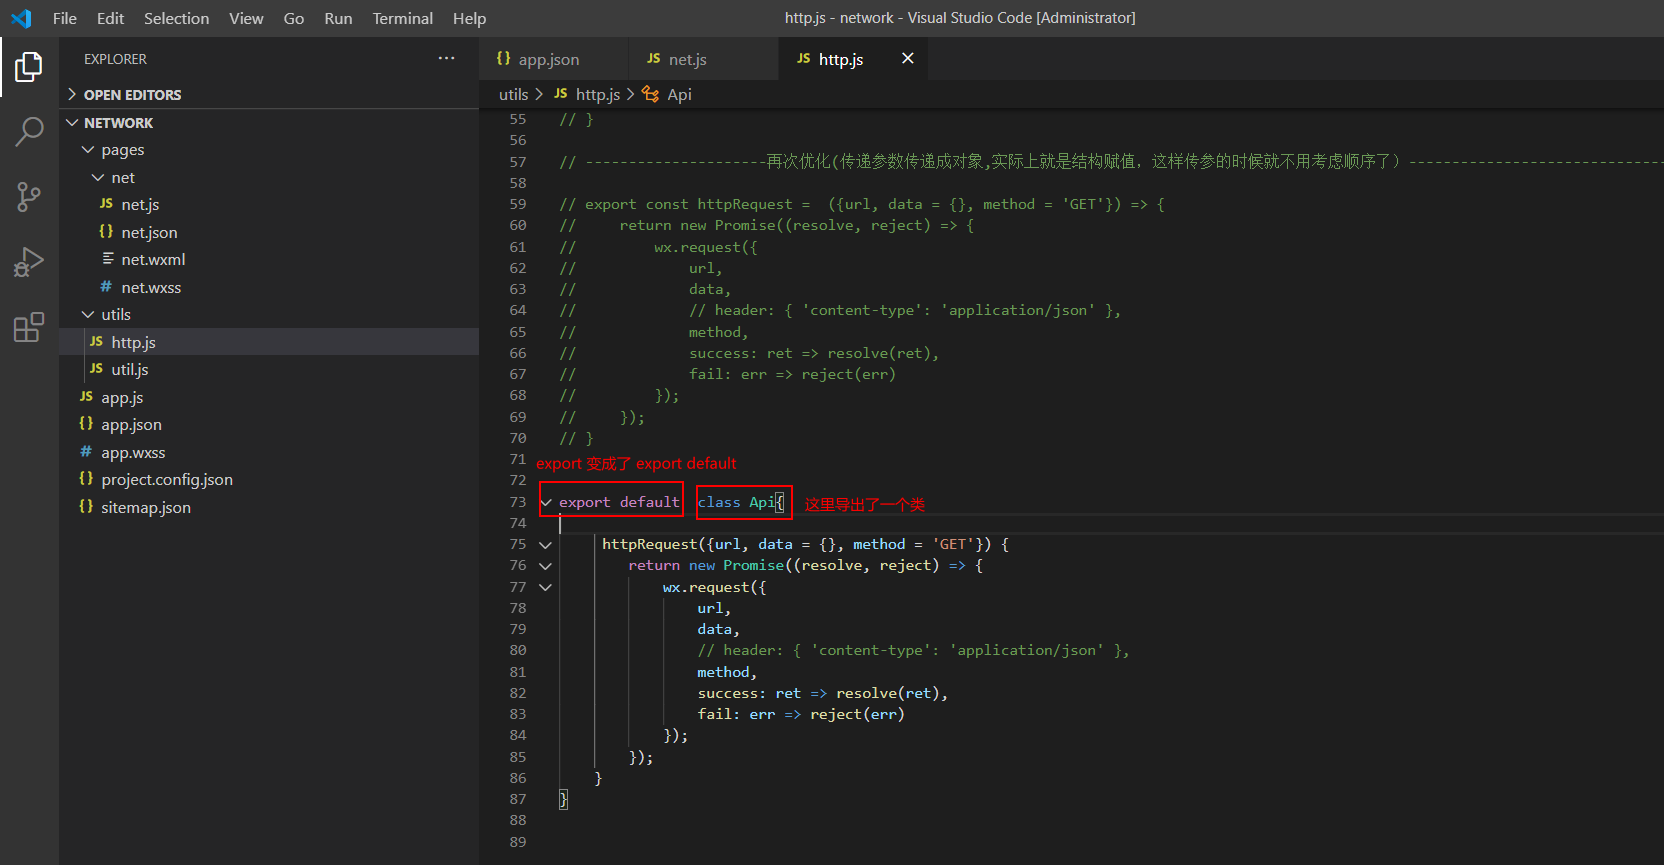The image size is (1664, 865).
Task: Collapse the pages folder
Action: 88,150
